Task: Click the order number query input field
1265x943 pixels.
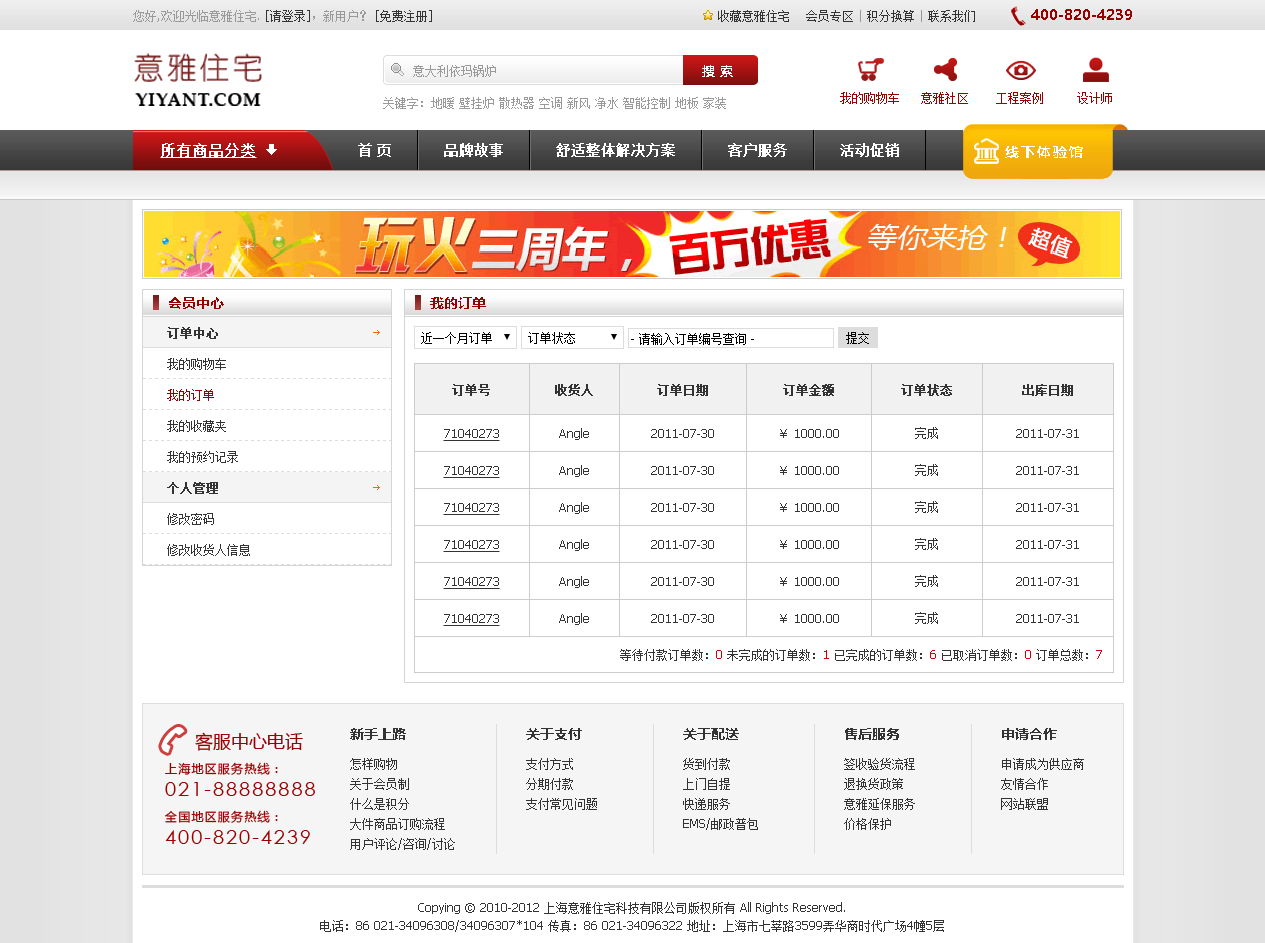Action: (730, 338)
